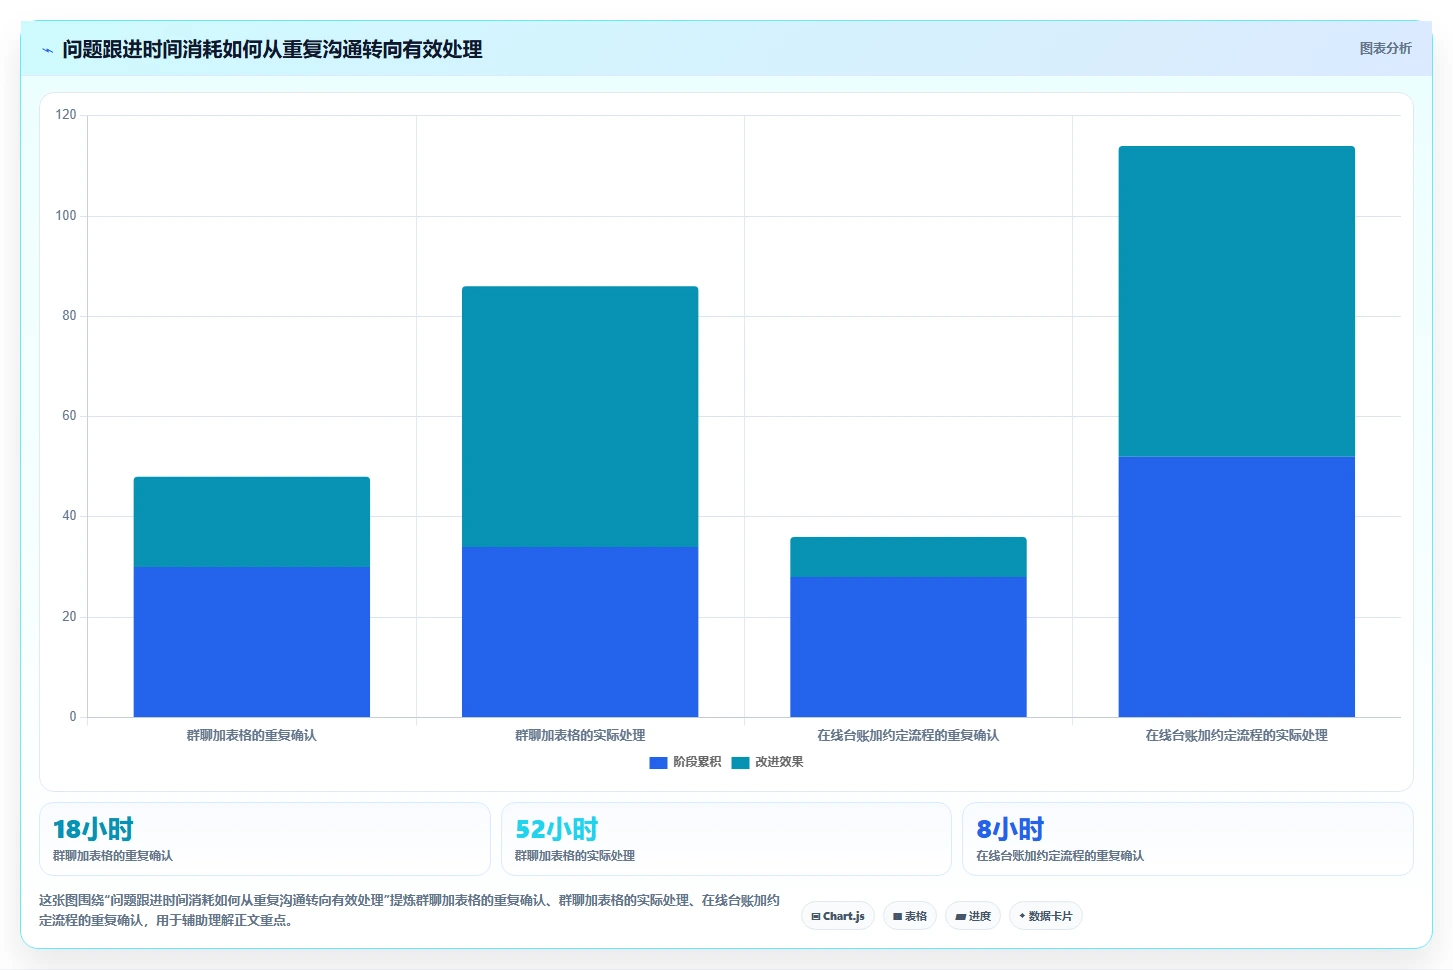Click y-axis value 60
This screenshot has width=1453, height=970.
69,415
